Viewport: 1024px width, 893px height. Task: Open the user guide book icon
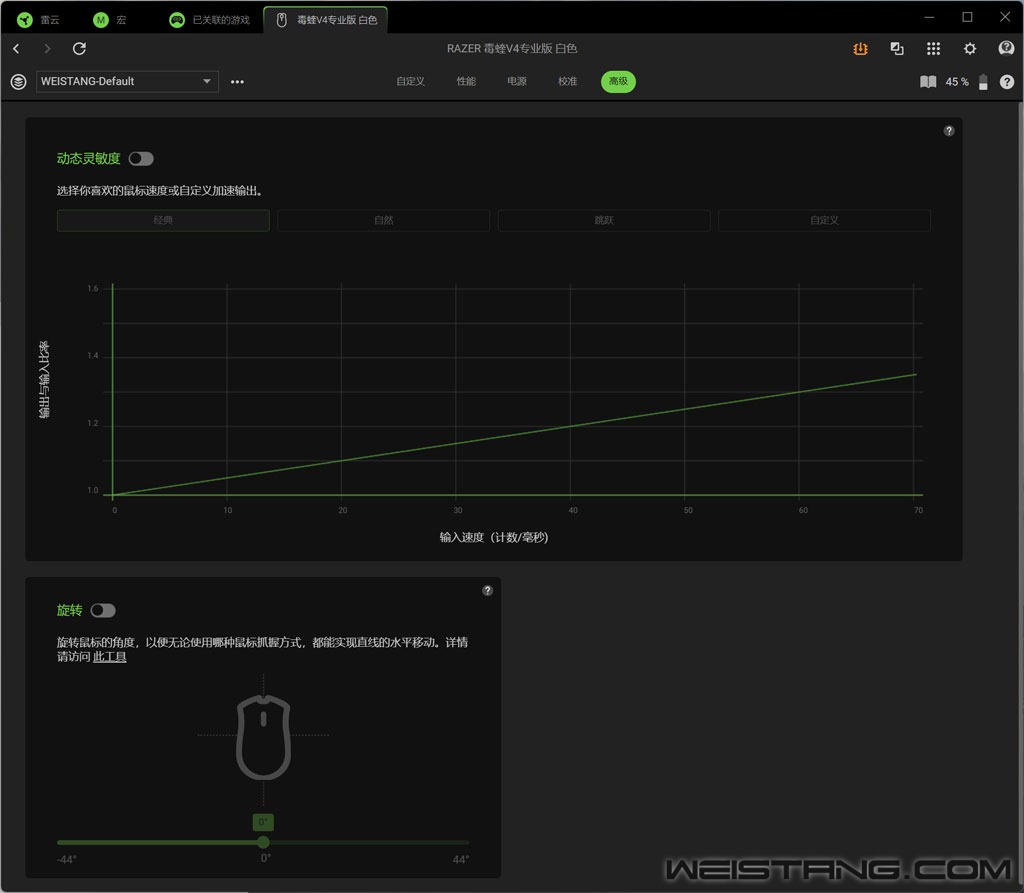928,82
